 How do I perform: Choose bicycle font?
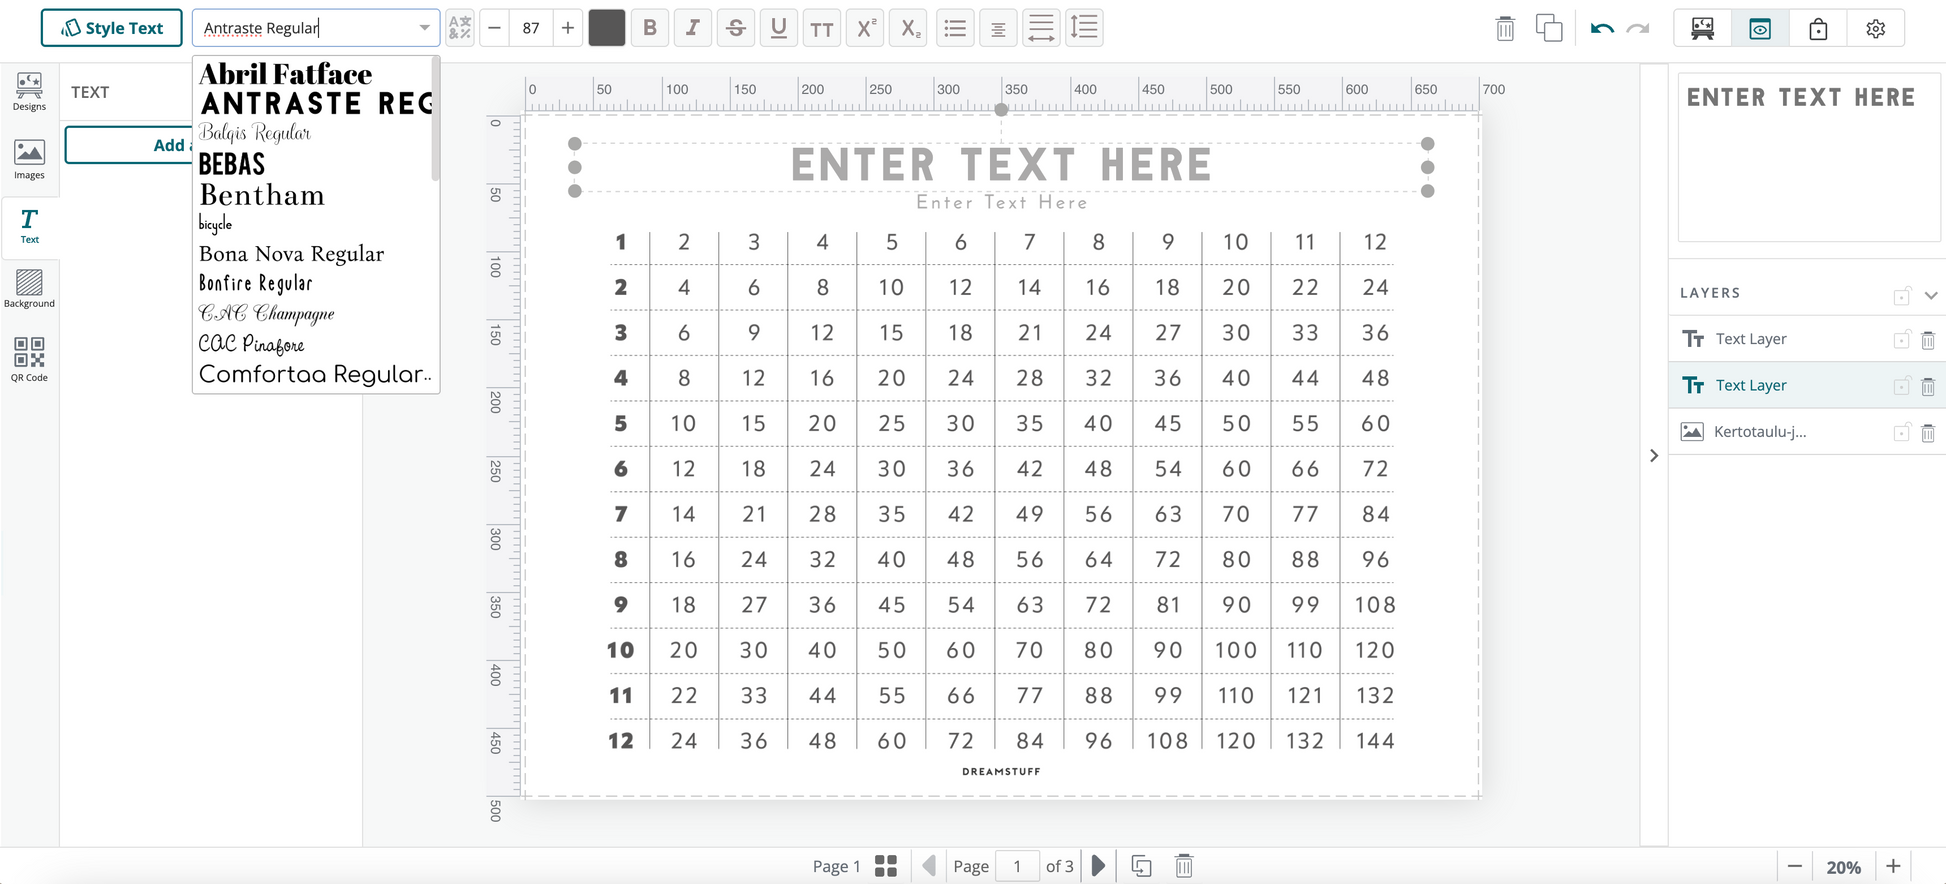(x=215, y=224)
